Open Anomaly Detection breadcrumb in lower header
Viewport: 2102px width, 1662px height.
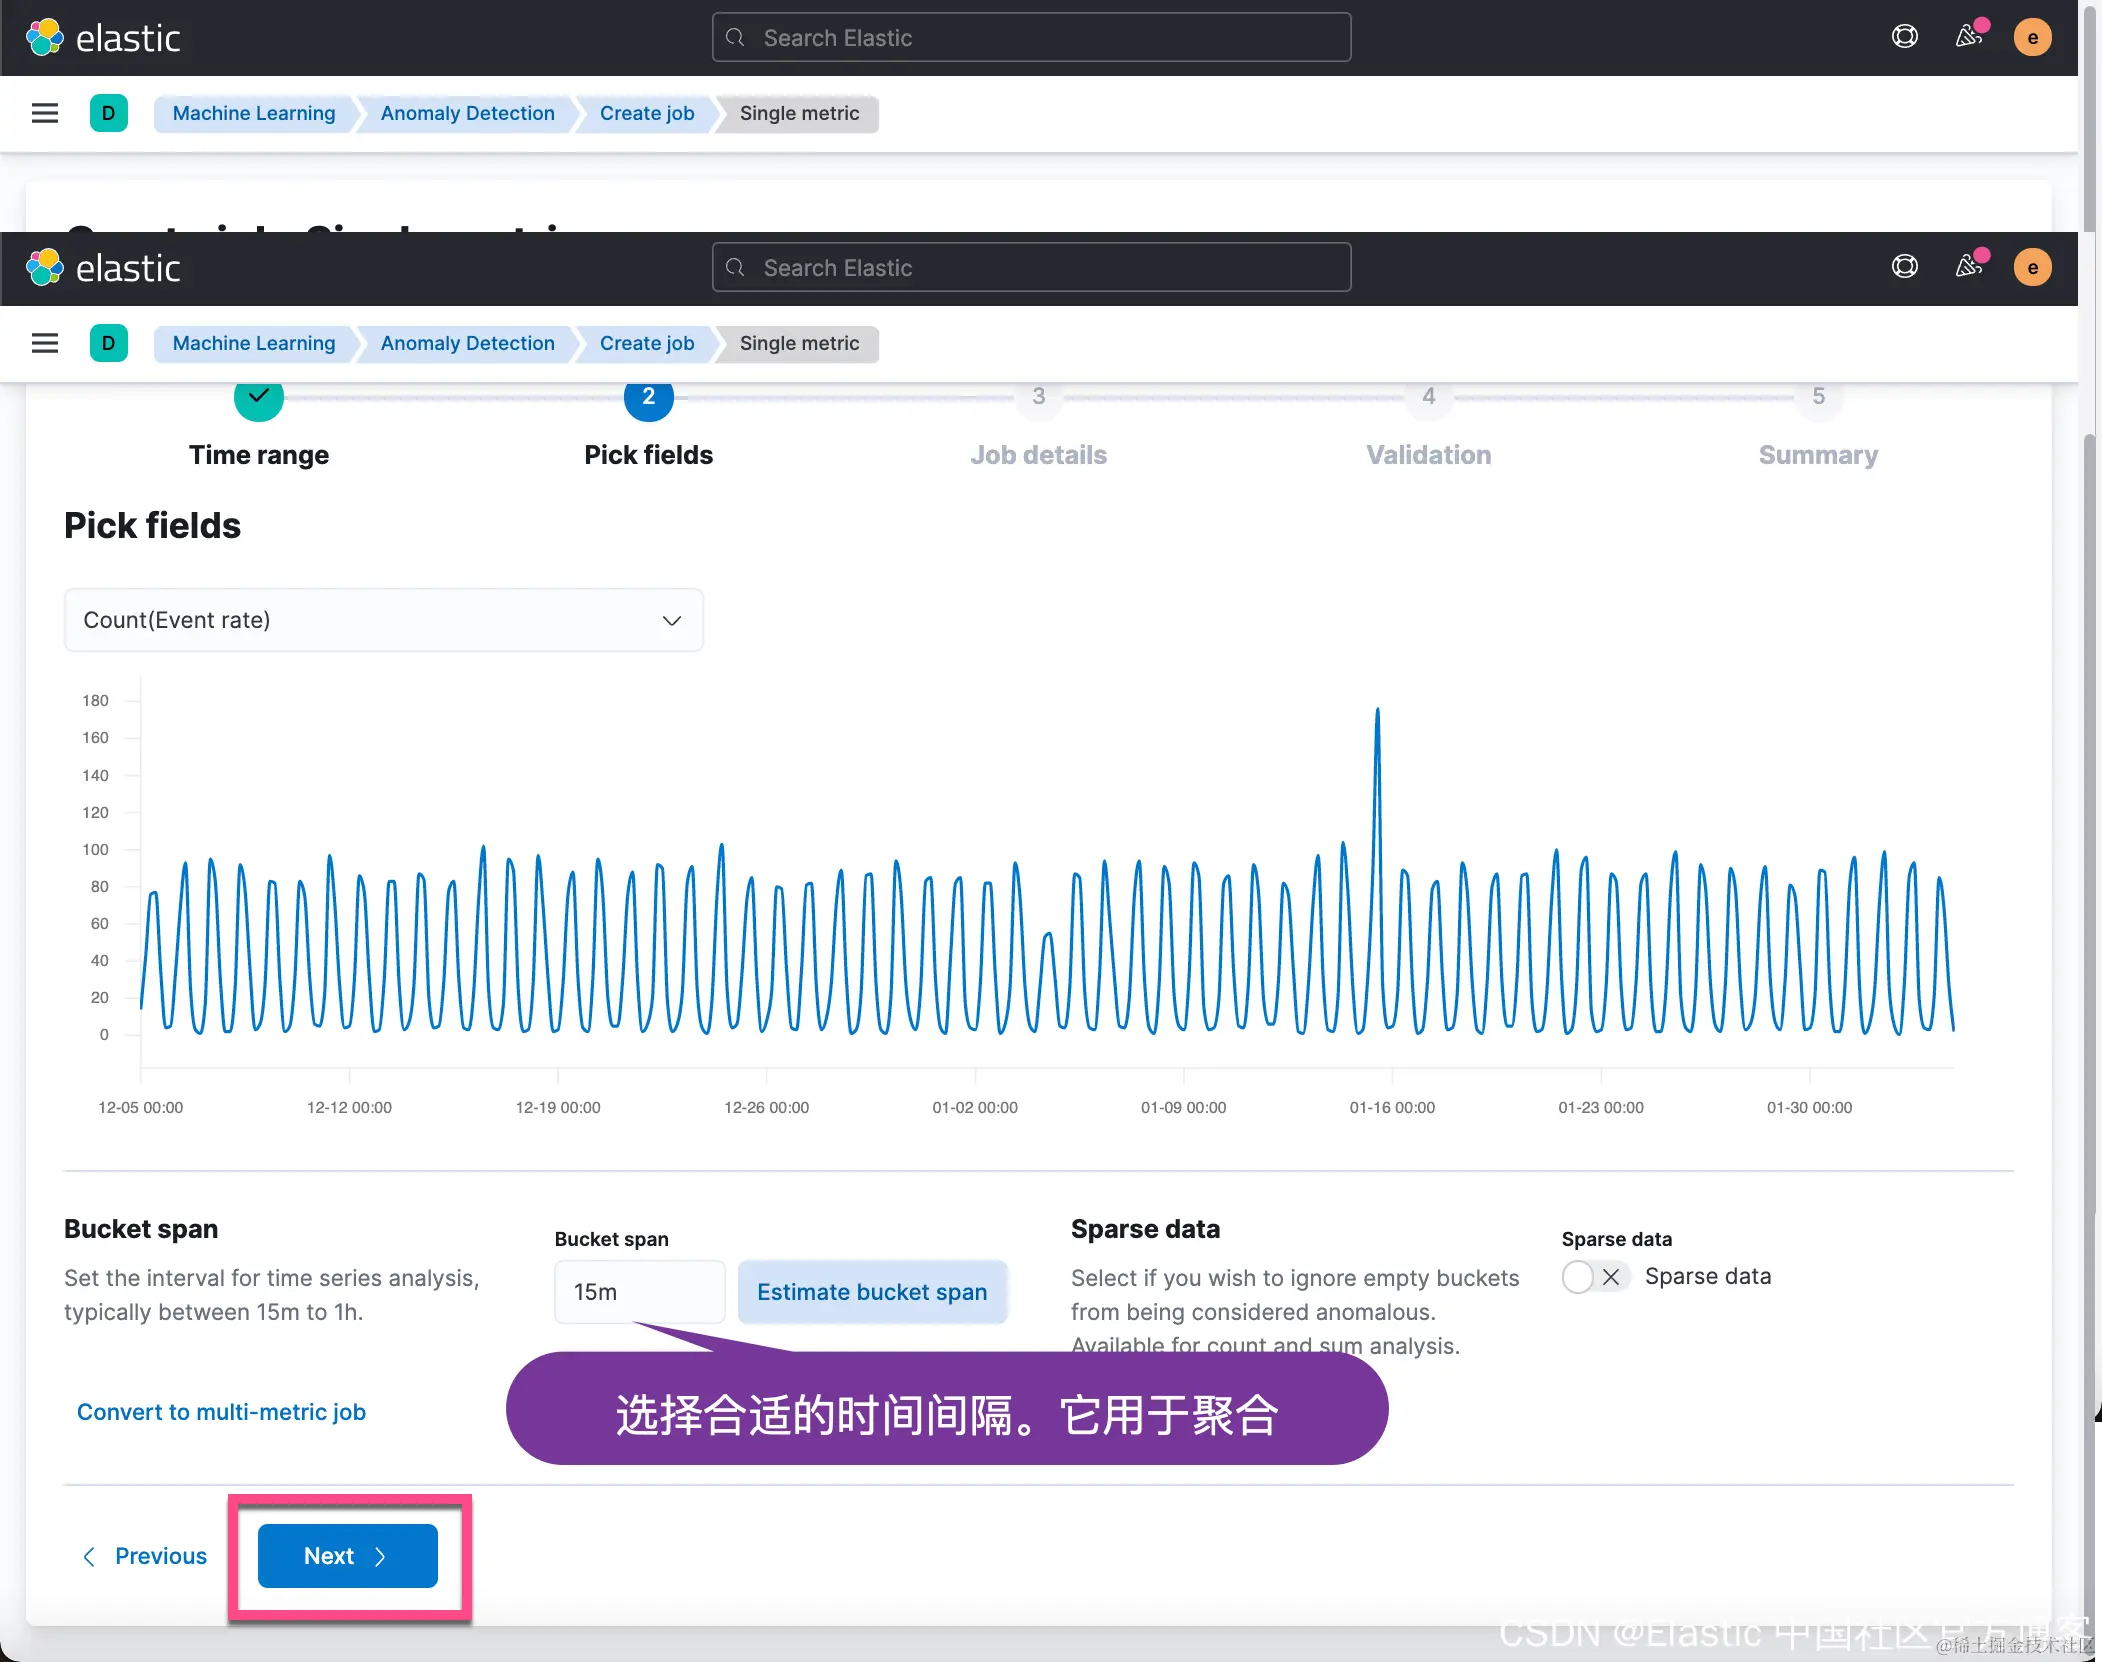(x=467, y=343)
